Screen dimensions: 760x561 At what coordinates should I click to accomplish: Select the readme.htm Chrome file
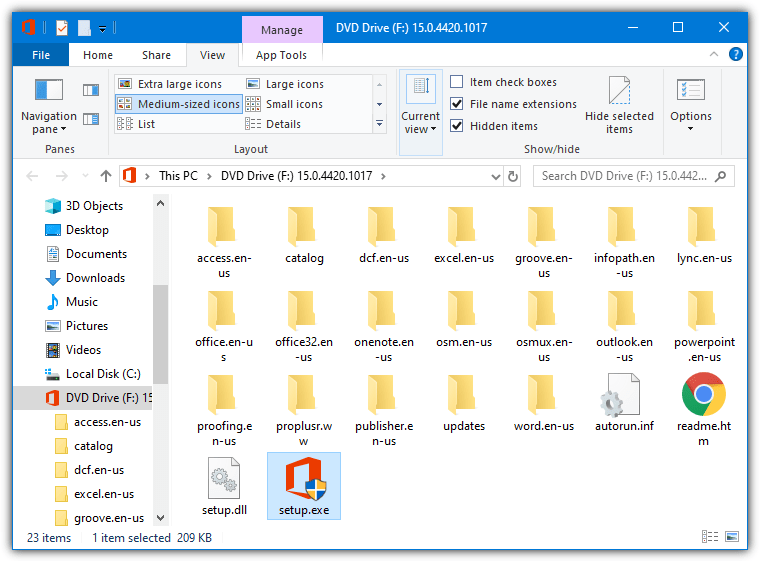(x=704, y=409)
